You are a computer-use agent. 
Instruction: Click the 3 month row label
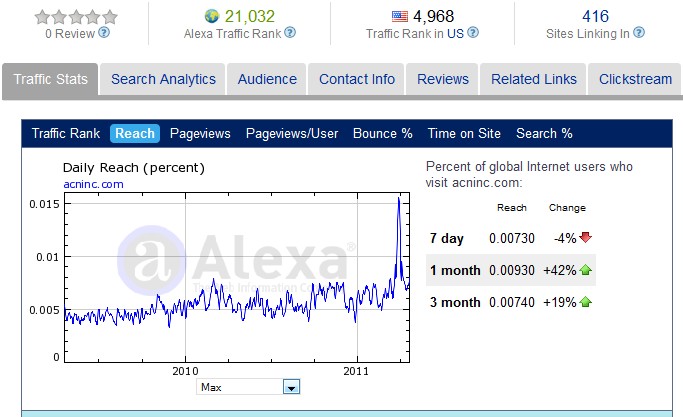point(455,302)
